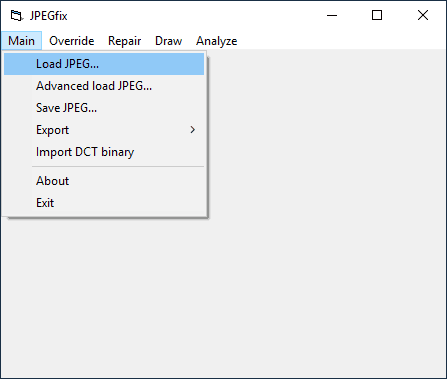Image resolution: width=447 pixels, height=379 pixels.
Task: Minimize the JPEGfix window
Action: click(x=332, y=15)
